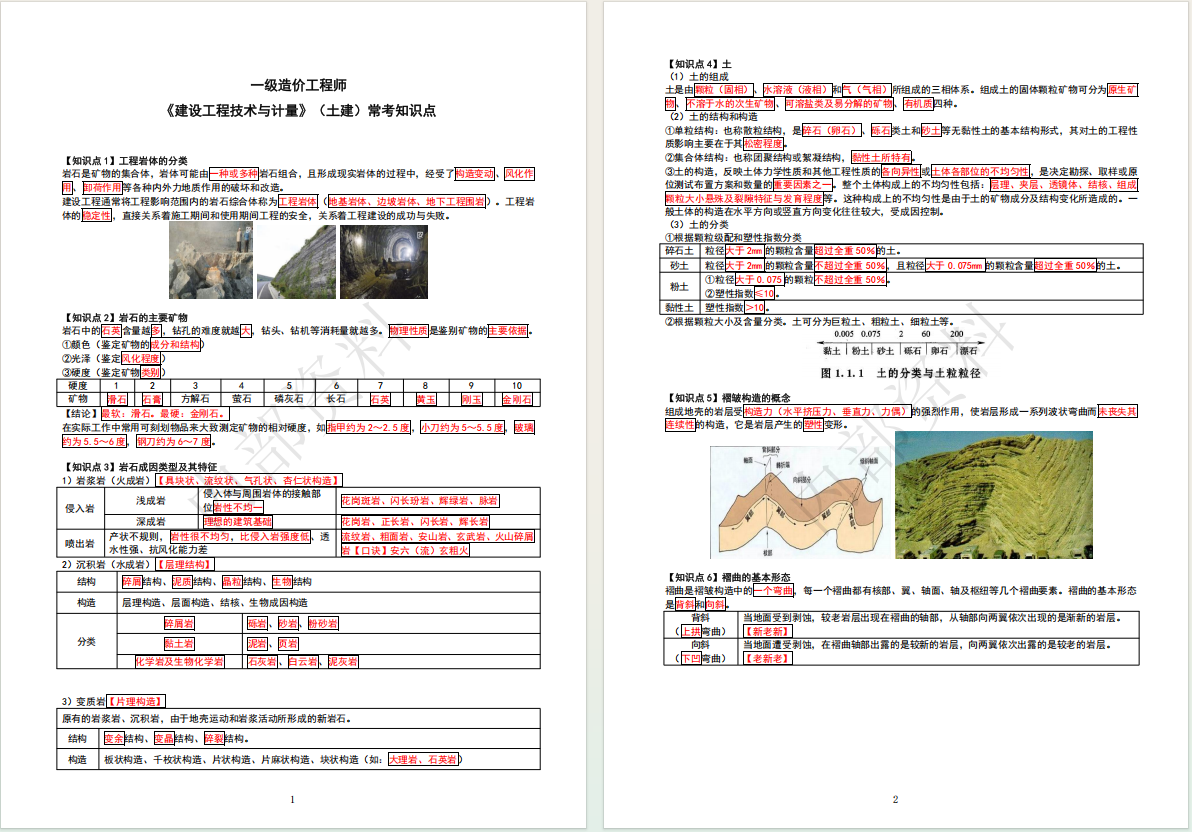Click heading 【知识点 2】岩石的主要矿物

[x=125, y=317]
